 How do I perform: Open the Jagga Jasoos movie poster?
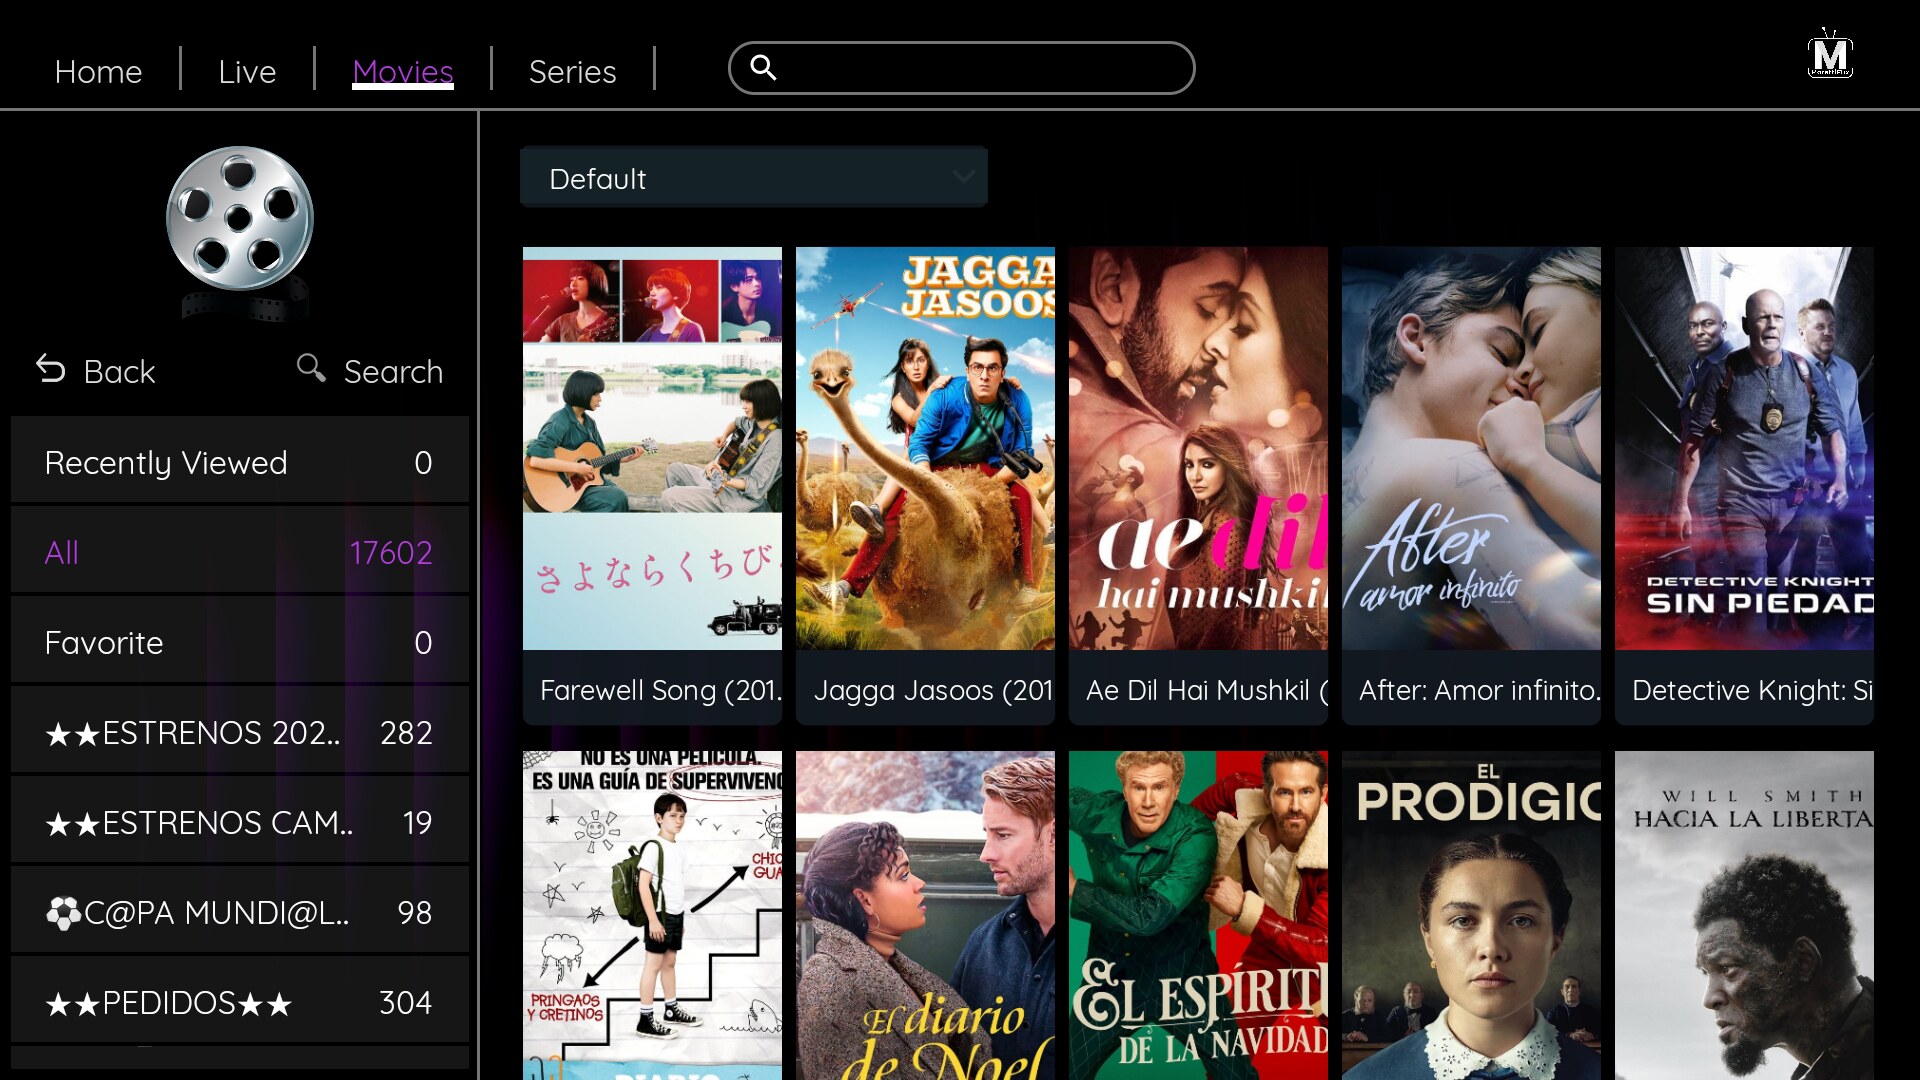(x=925, y=485)
